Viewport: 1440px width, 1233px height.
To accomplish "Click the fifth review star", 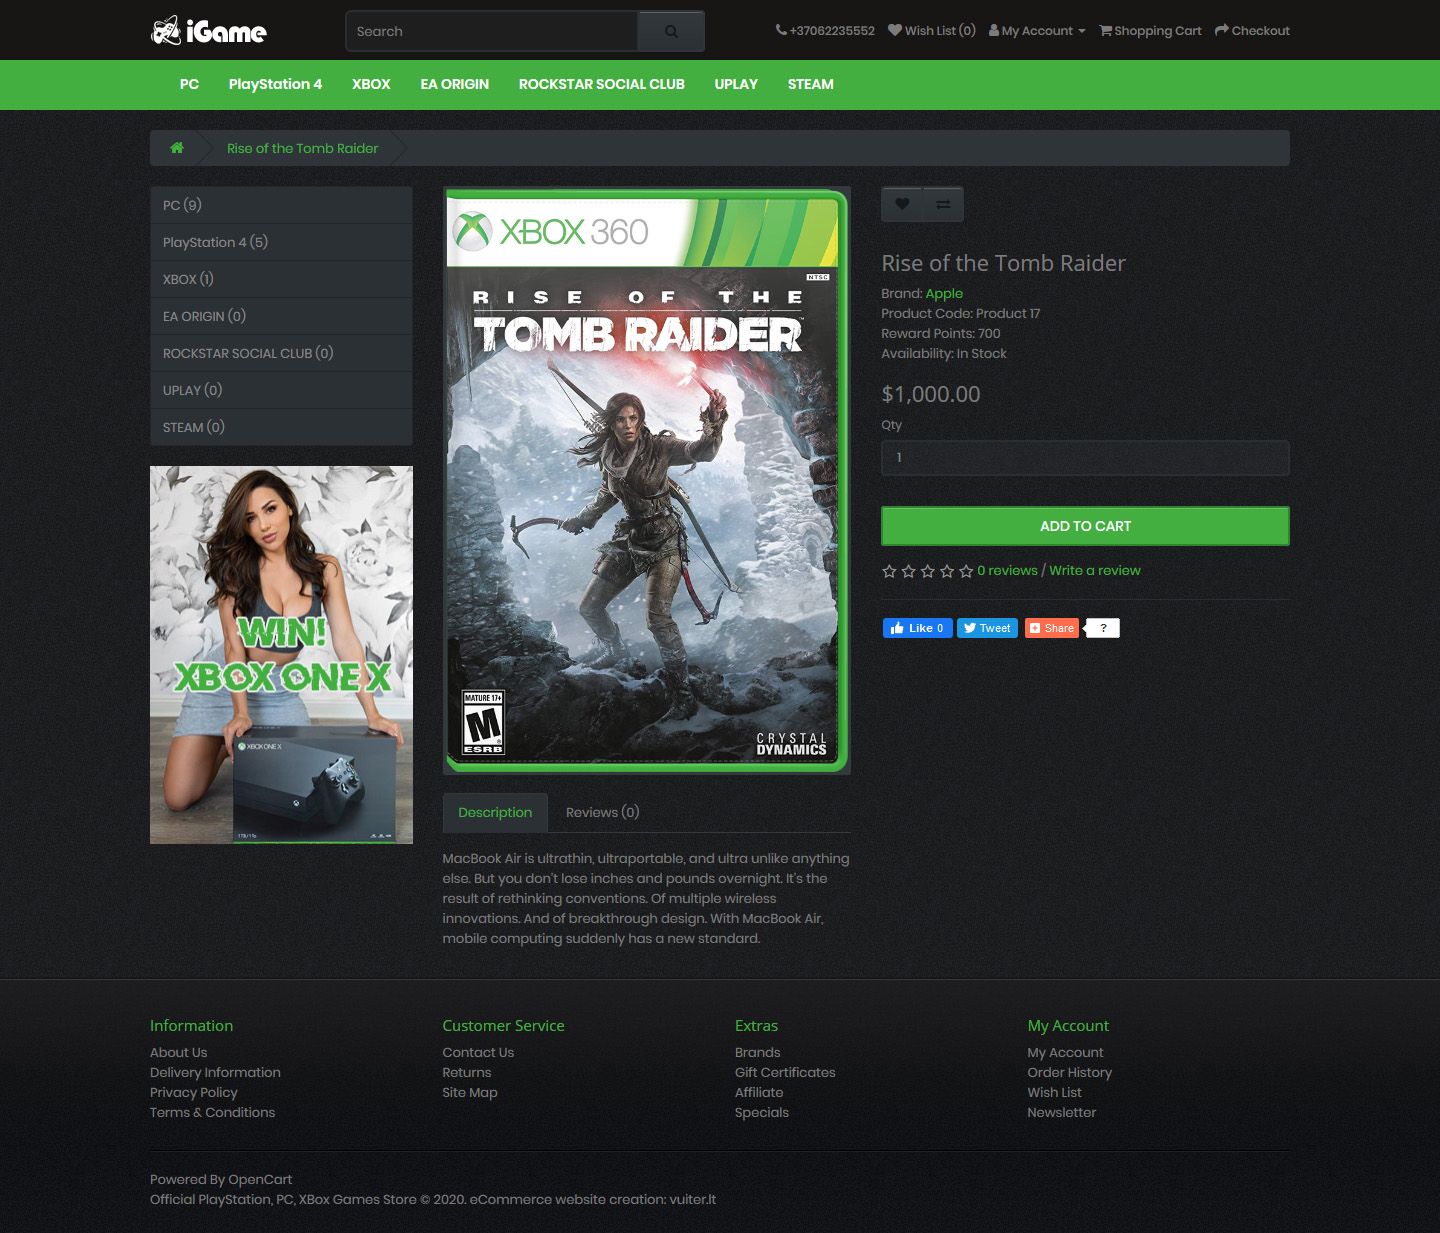I will (966, 571).
